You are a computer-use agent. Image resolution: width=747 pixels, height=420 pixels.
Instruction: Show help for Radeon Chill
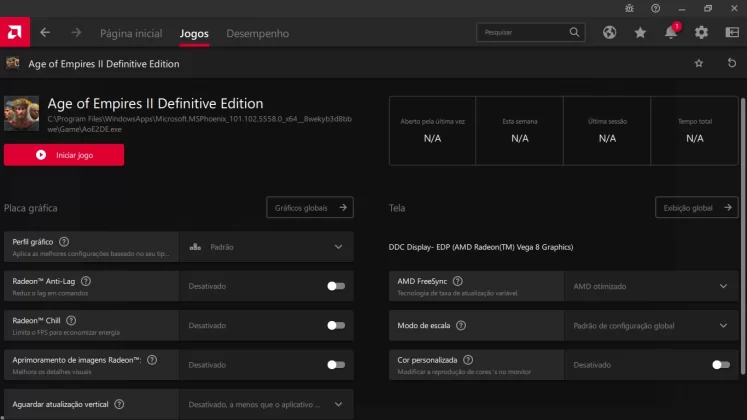[71, 320]
